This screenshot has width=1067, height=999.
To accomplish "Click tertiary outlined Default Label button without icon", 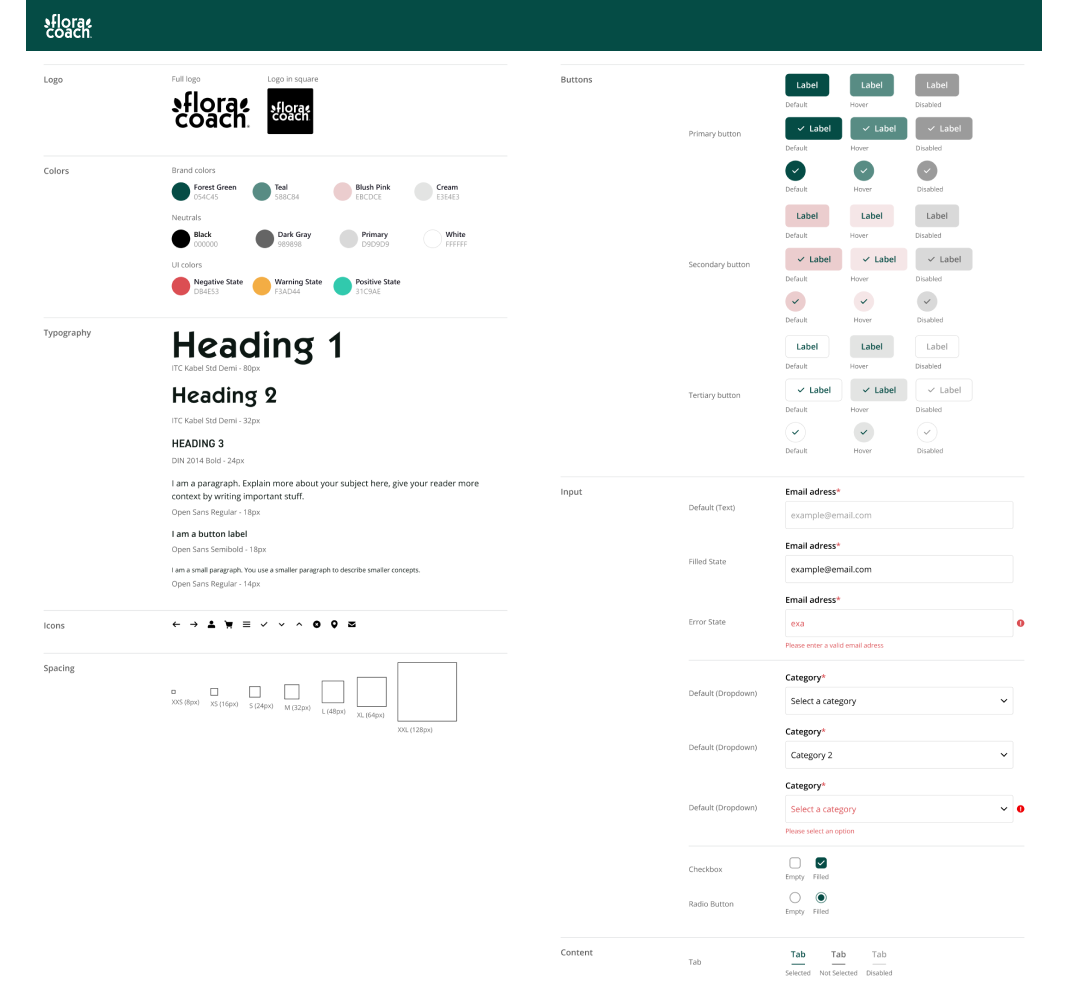I will click(807, 346).
